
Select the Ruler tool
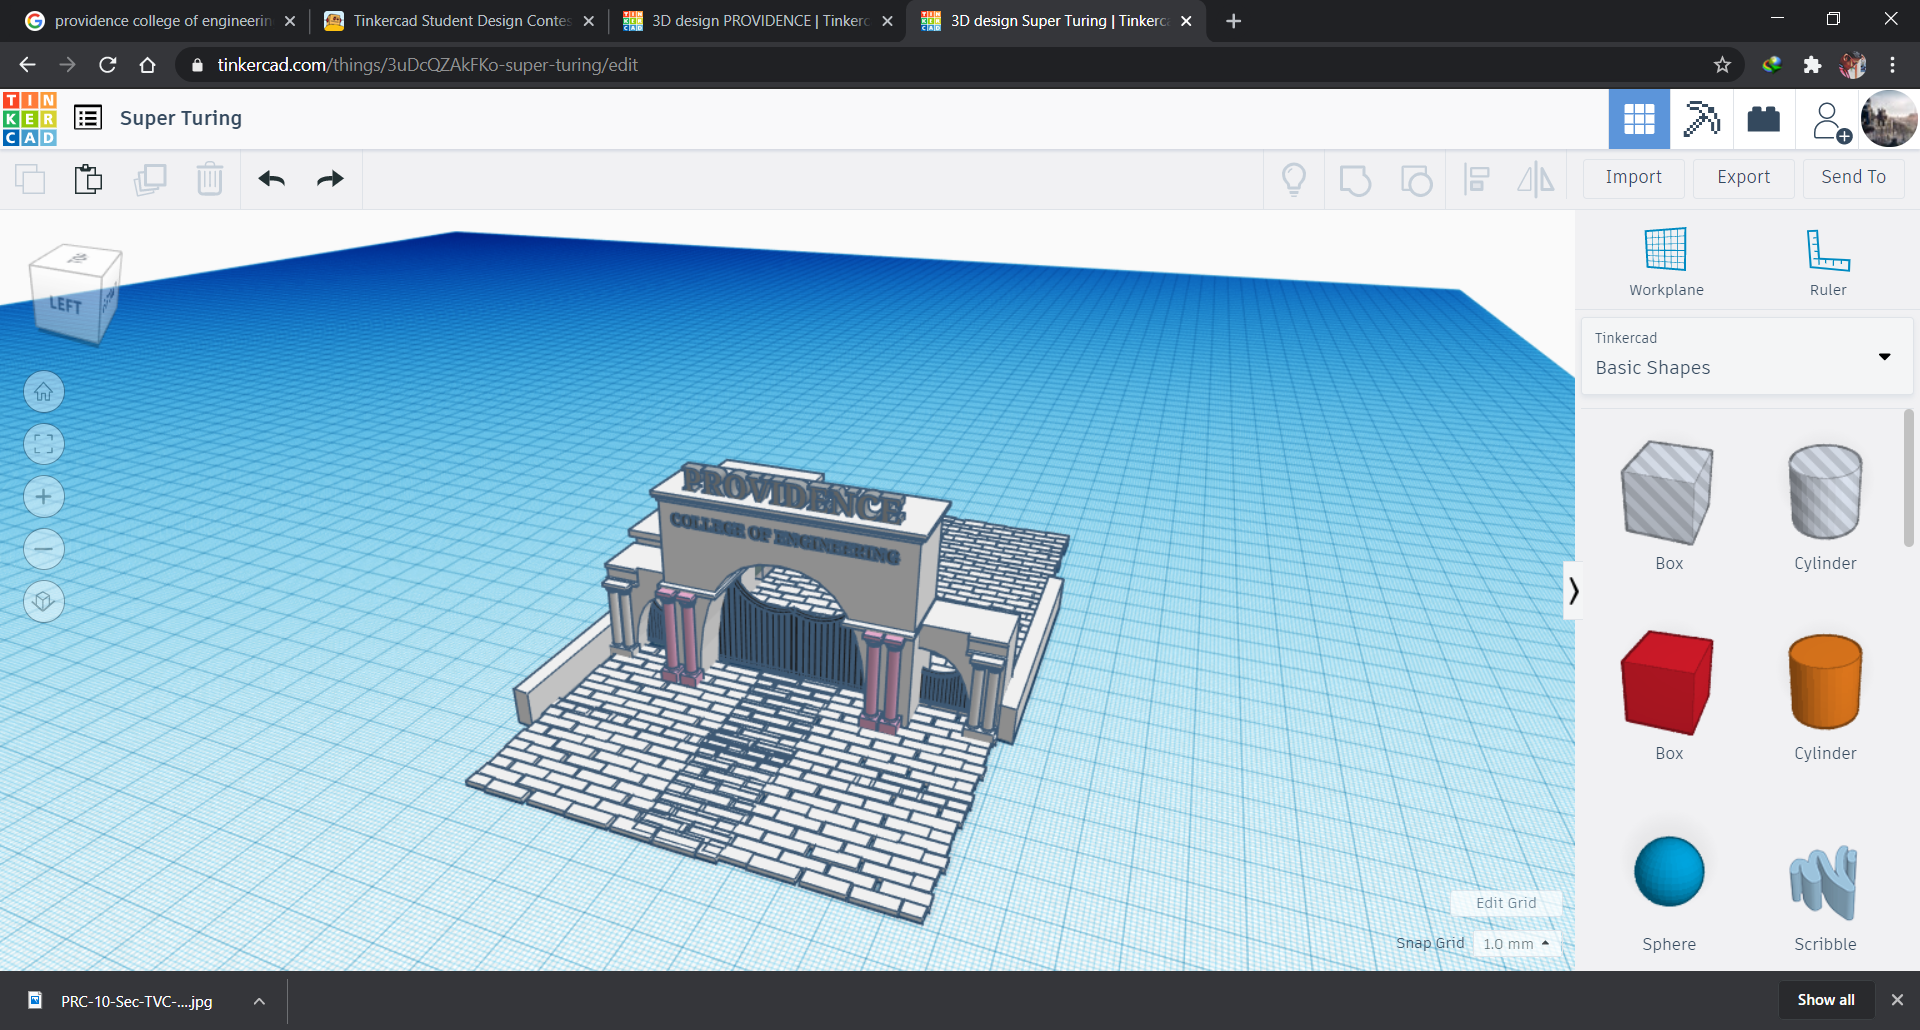(x=1828, y=262)
